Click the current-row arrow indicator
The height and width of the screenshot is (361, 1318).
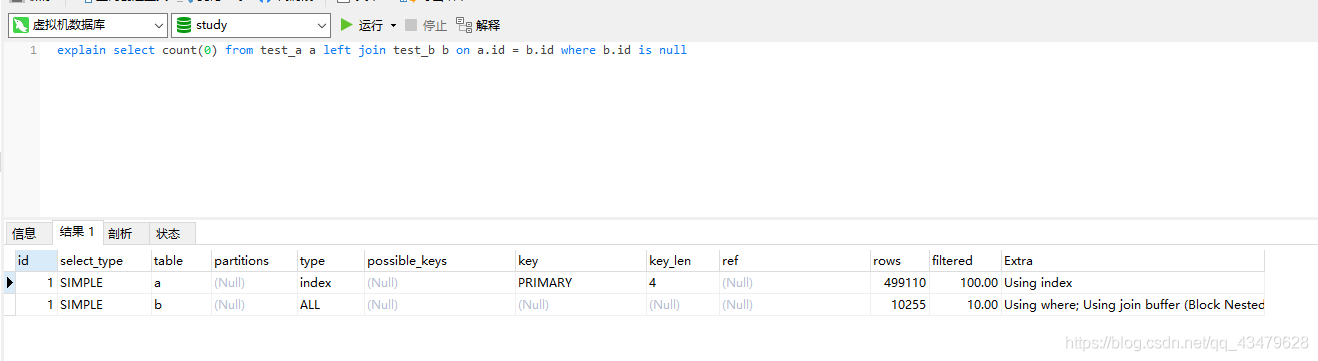tap(10, 283)
